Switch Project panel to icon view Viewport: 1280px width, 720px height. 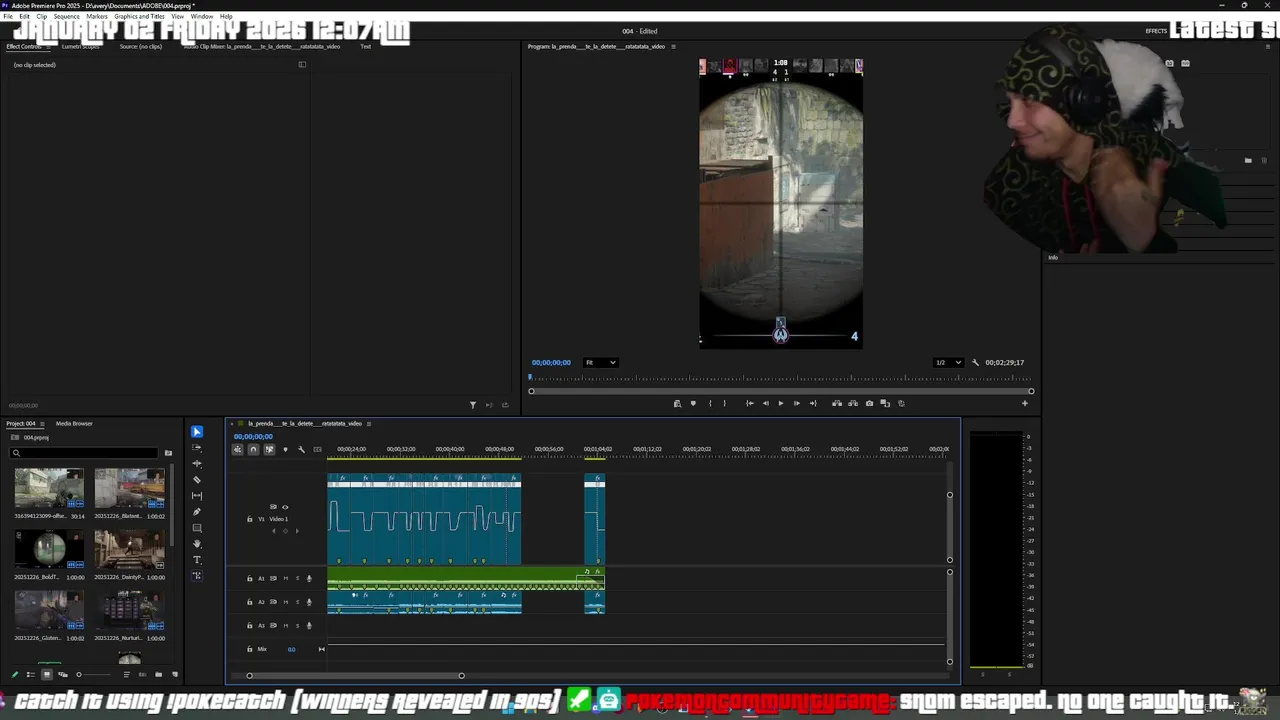(46, 674)
